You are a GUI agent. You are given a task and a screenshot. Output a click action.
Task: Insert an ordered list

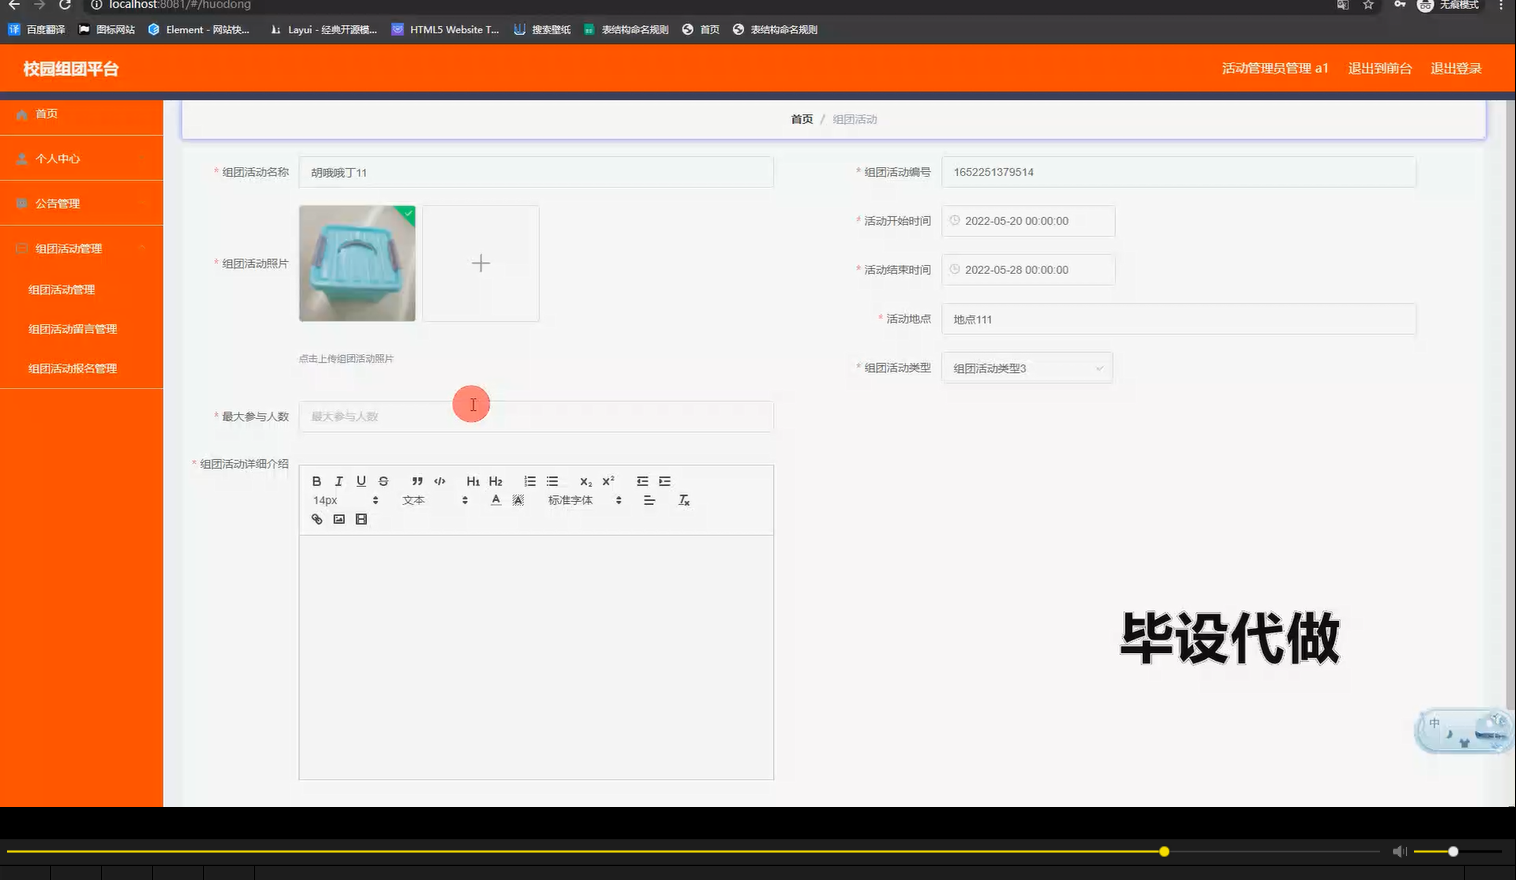click(529, 481)
